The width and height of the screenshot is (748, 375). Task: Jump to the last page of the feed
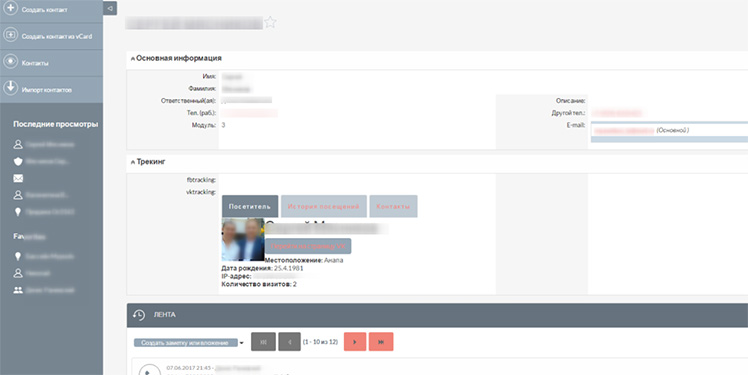(x=381, y=342)
